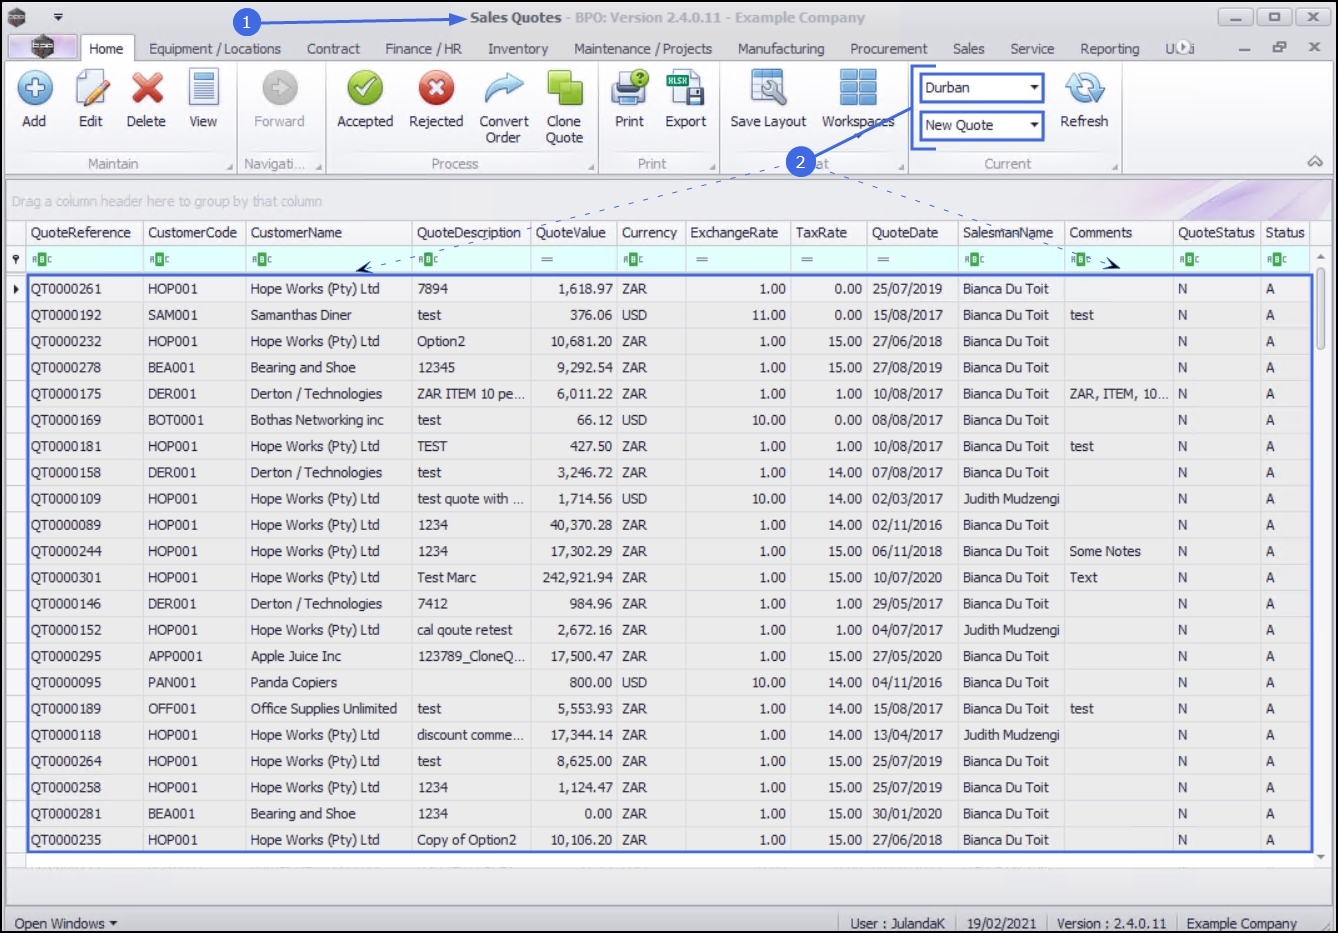Open the Durban site dropdown

[x=1034, y=88]
